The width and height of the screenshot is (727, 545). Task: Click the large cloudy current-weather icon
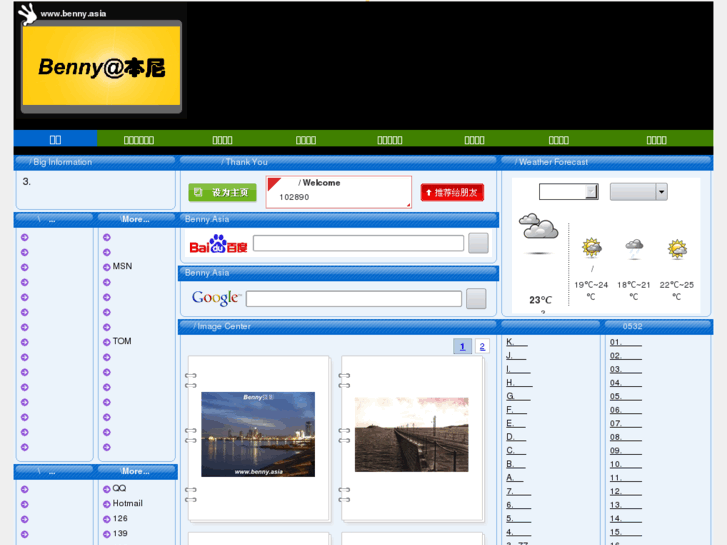click(x=538, y=226)
